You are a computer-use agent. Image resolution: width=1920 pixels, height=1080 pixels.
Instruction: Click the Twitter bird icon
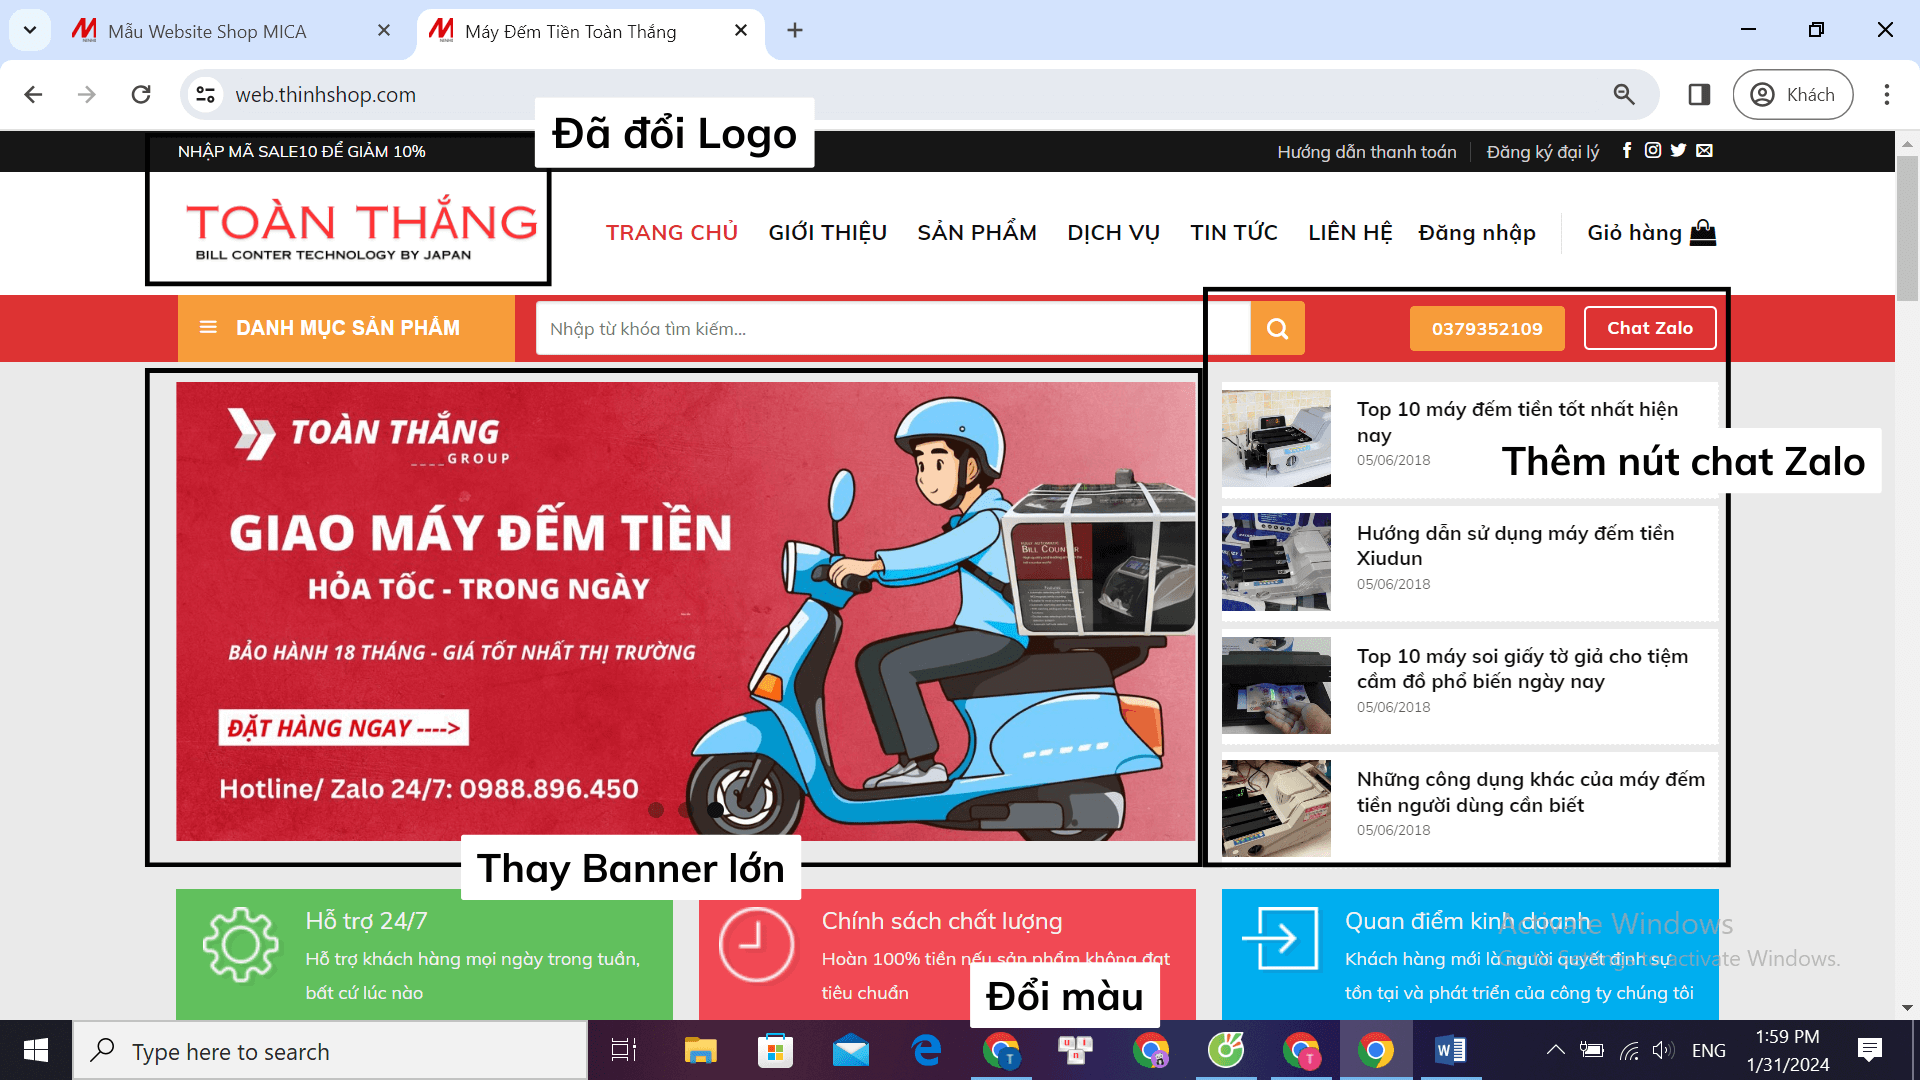(x=1679, y=151)
